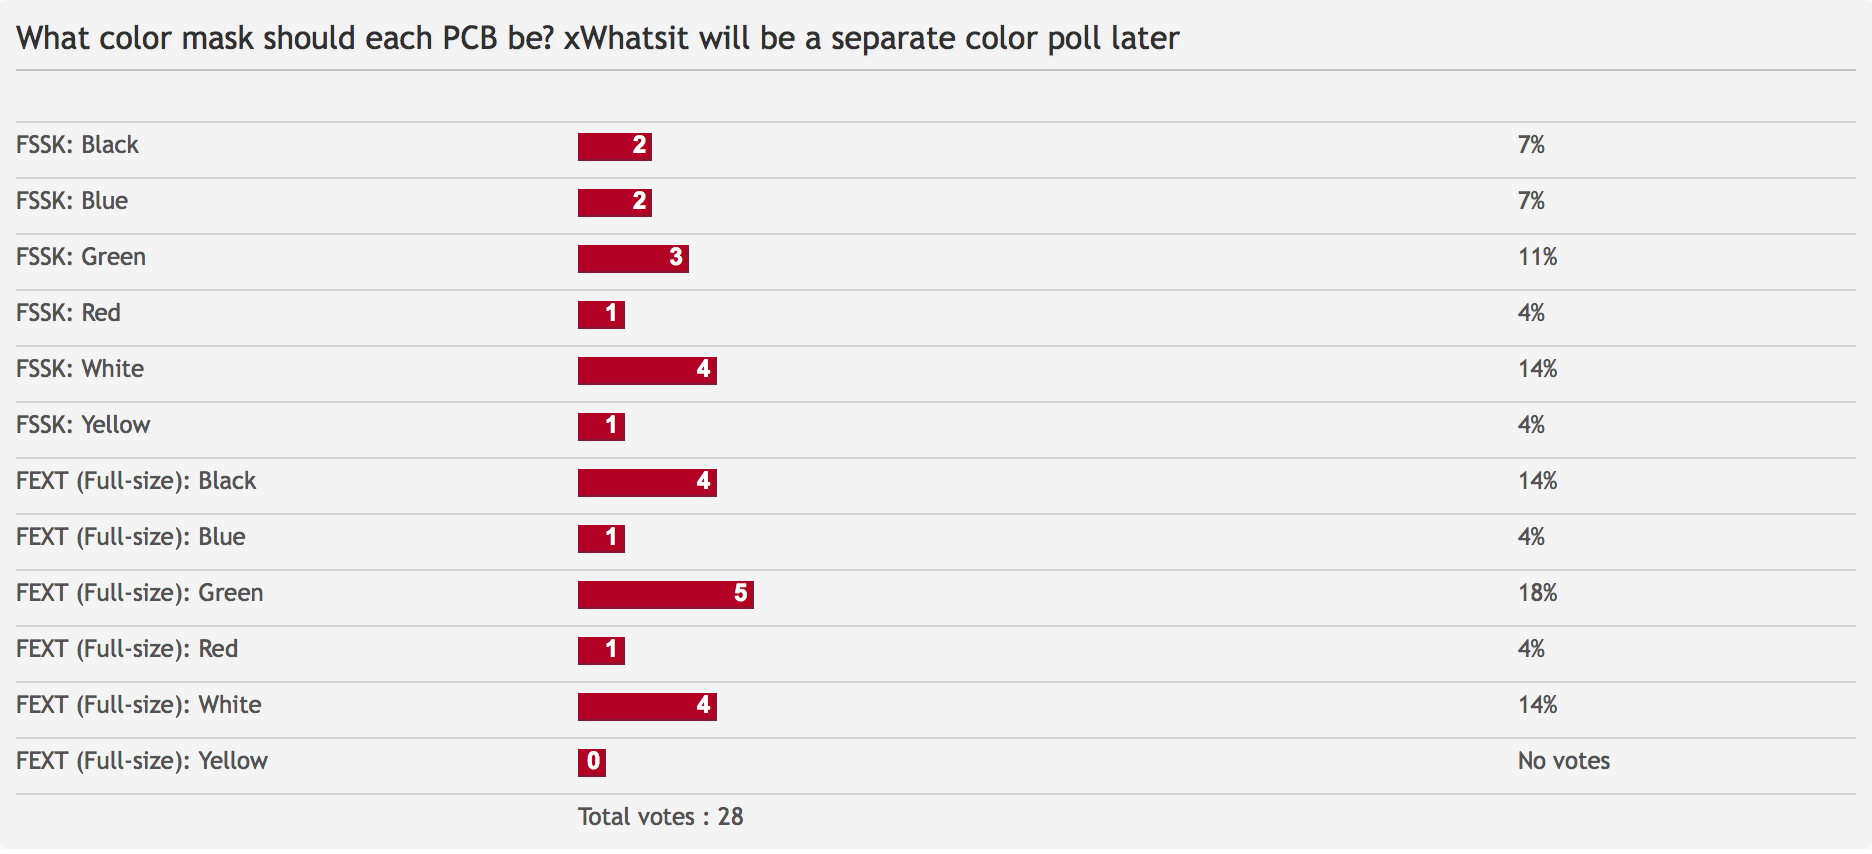Select the 'FSSK: Green' option label
The image size is (1872, 854).
coord(81,257)
